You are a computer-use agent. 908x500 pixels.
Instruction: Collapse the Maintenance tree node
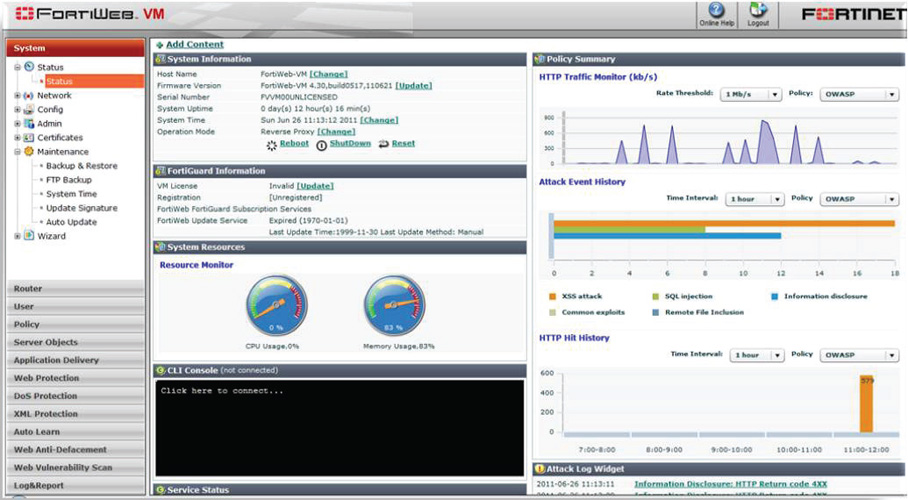point(17,152)
